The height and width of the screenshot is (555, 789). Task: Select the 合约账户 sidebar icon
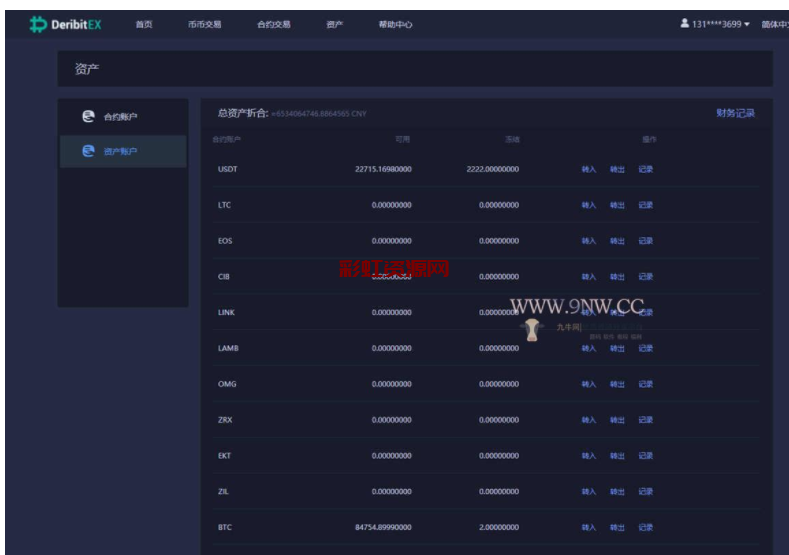tap(88, 117)
